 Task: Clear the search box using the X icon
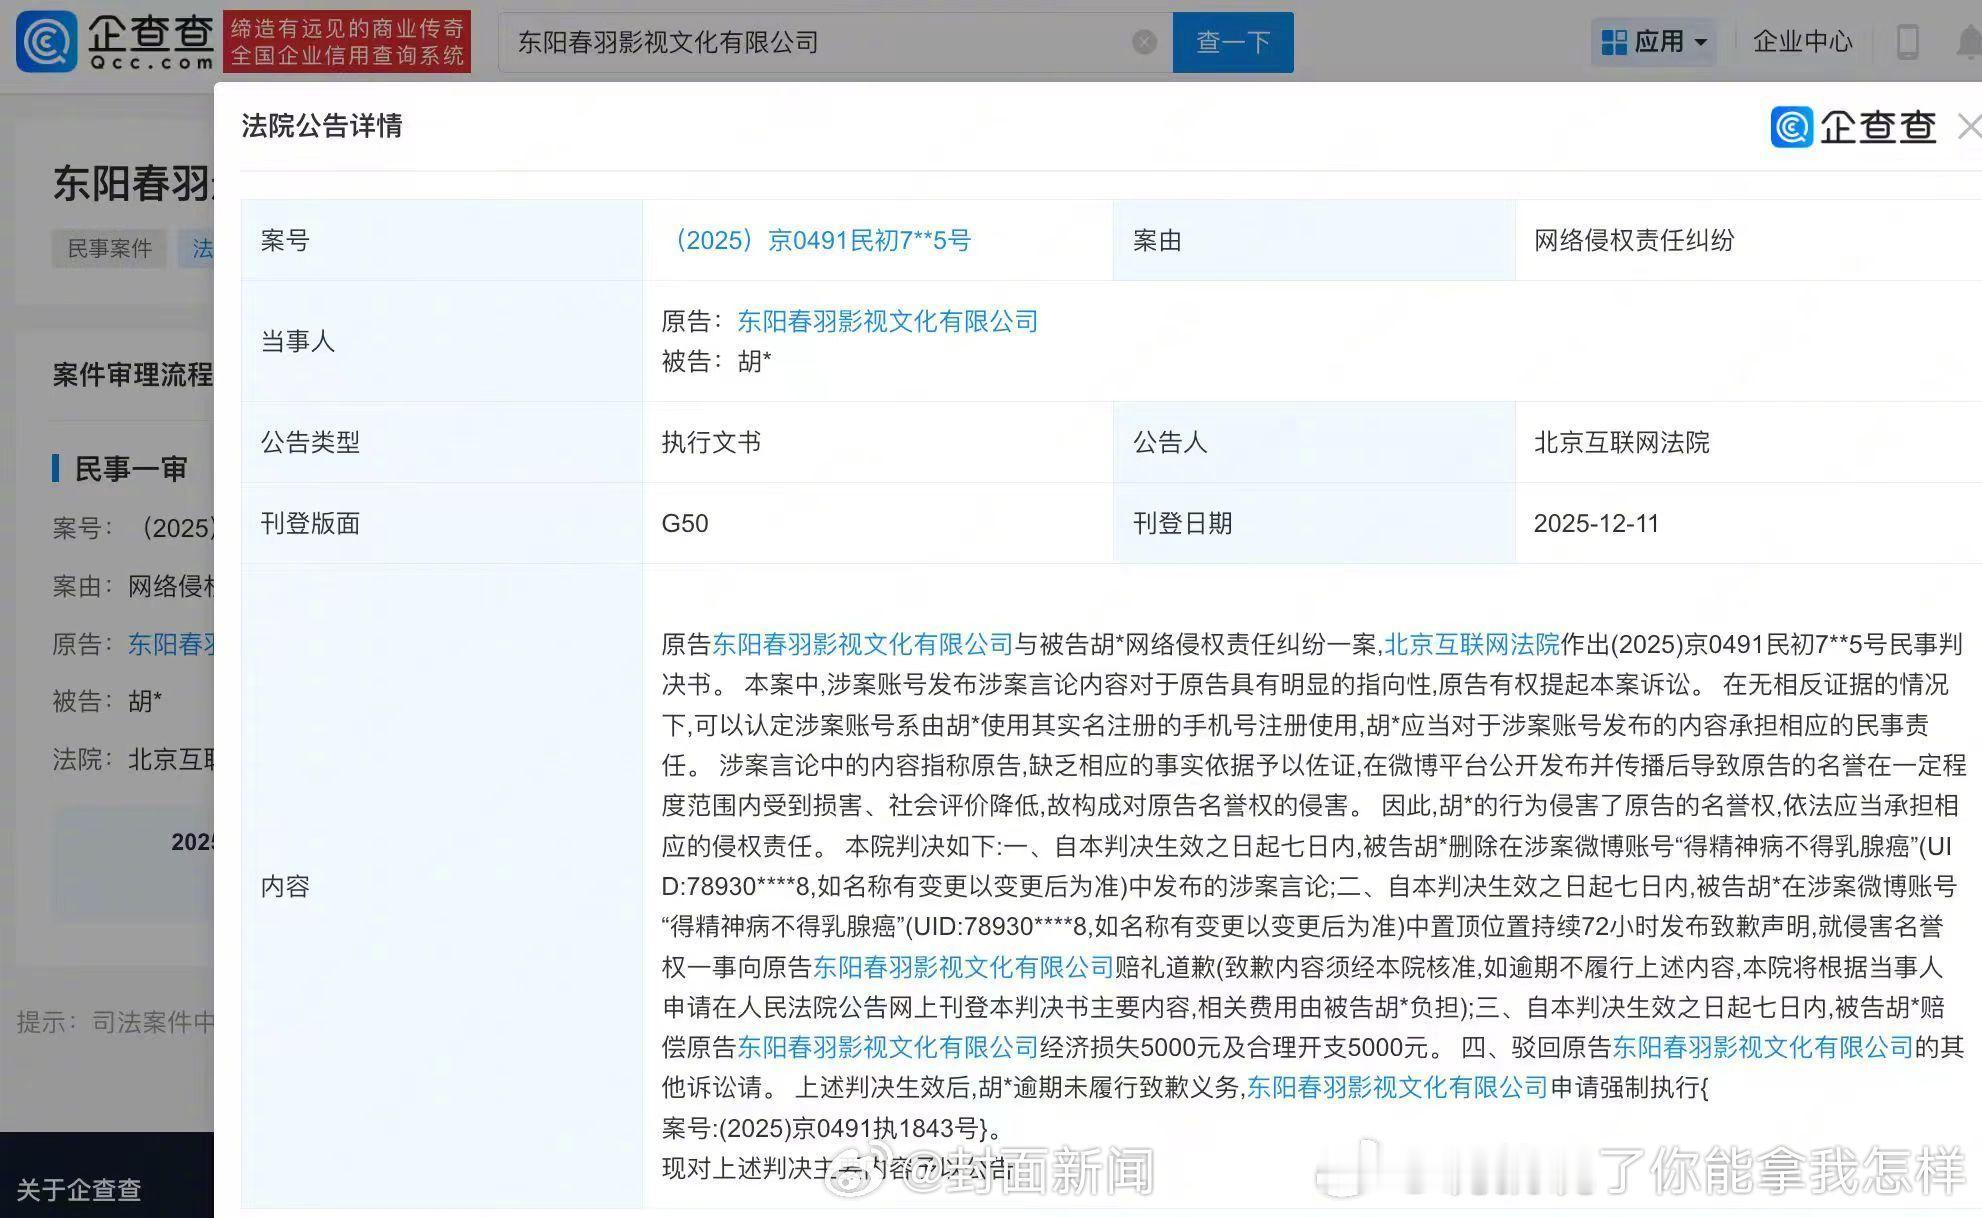[x=1143, y=41]
